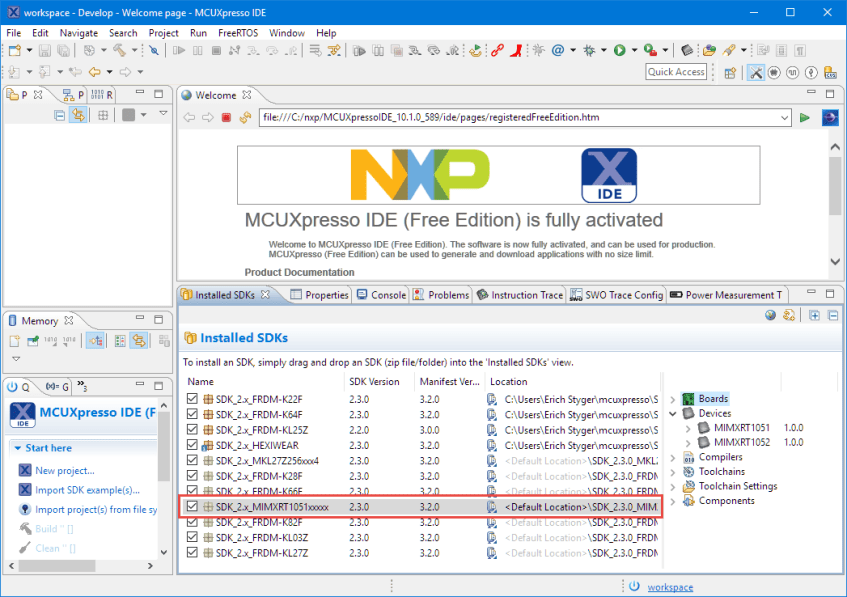Open the GUI Flash tool (red chili icon)

pyautogui.click(x=516, y=49)
